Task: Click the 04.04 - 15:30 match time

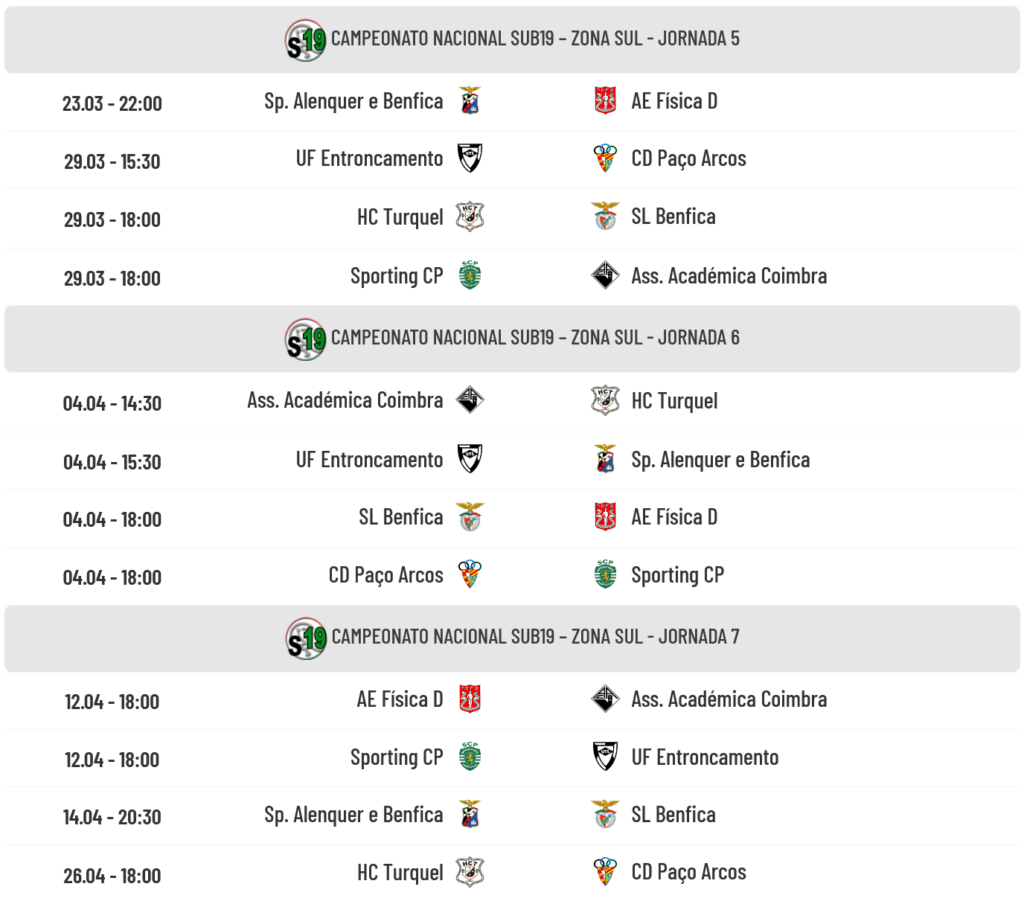Action: [112, 462]
